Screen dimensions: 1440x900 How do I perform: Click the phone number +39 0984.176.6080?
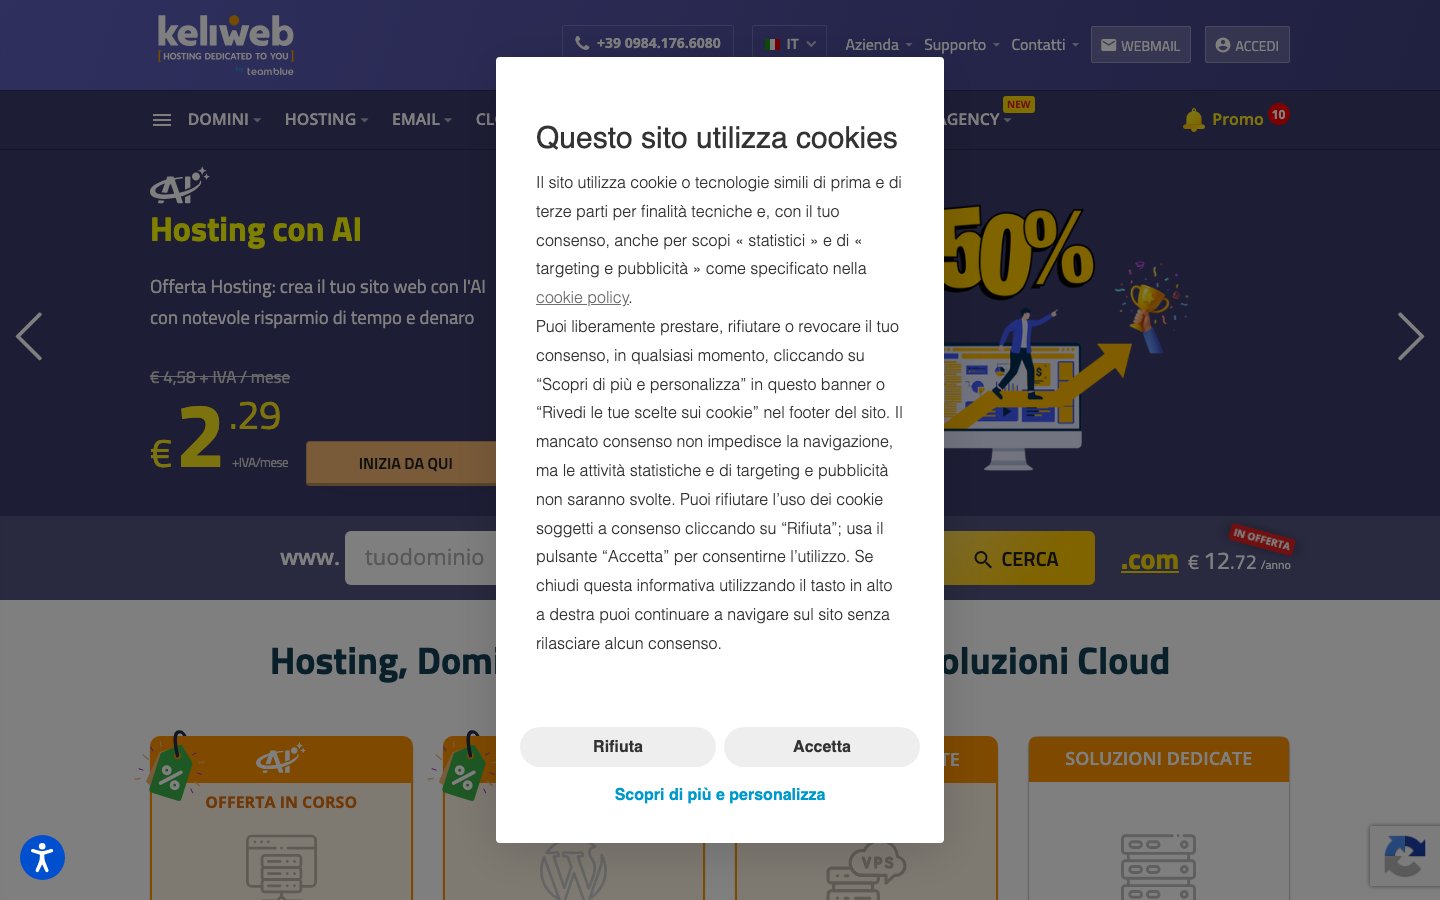[648, 44]
